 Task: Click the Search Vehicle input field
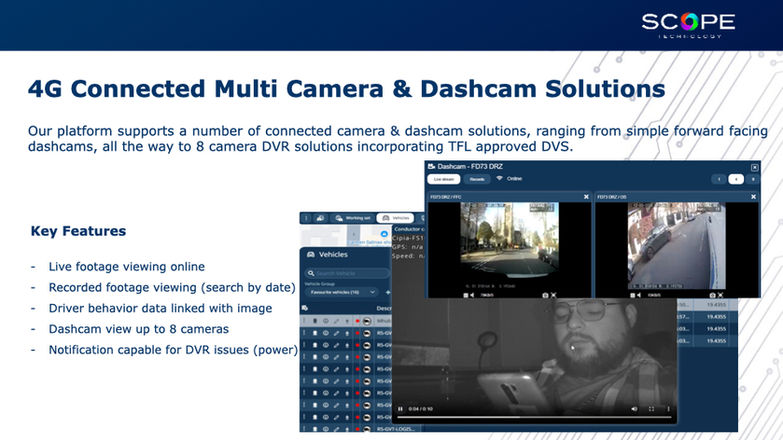348,273
